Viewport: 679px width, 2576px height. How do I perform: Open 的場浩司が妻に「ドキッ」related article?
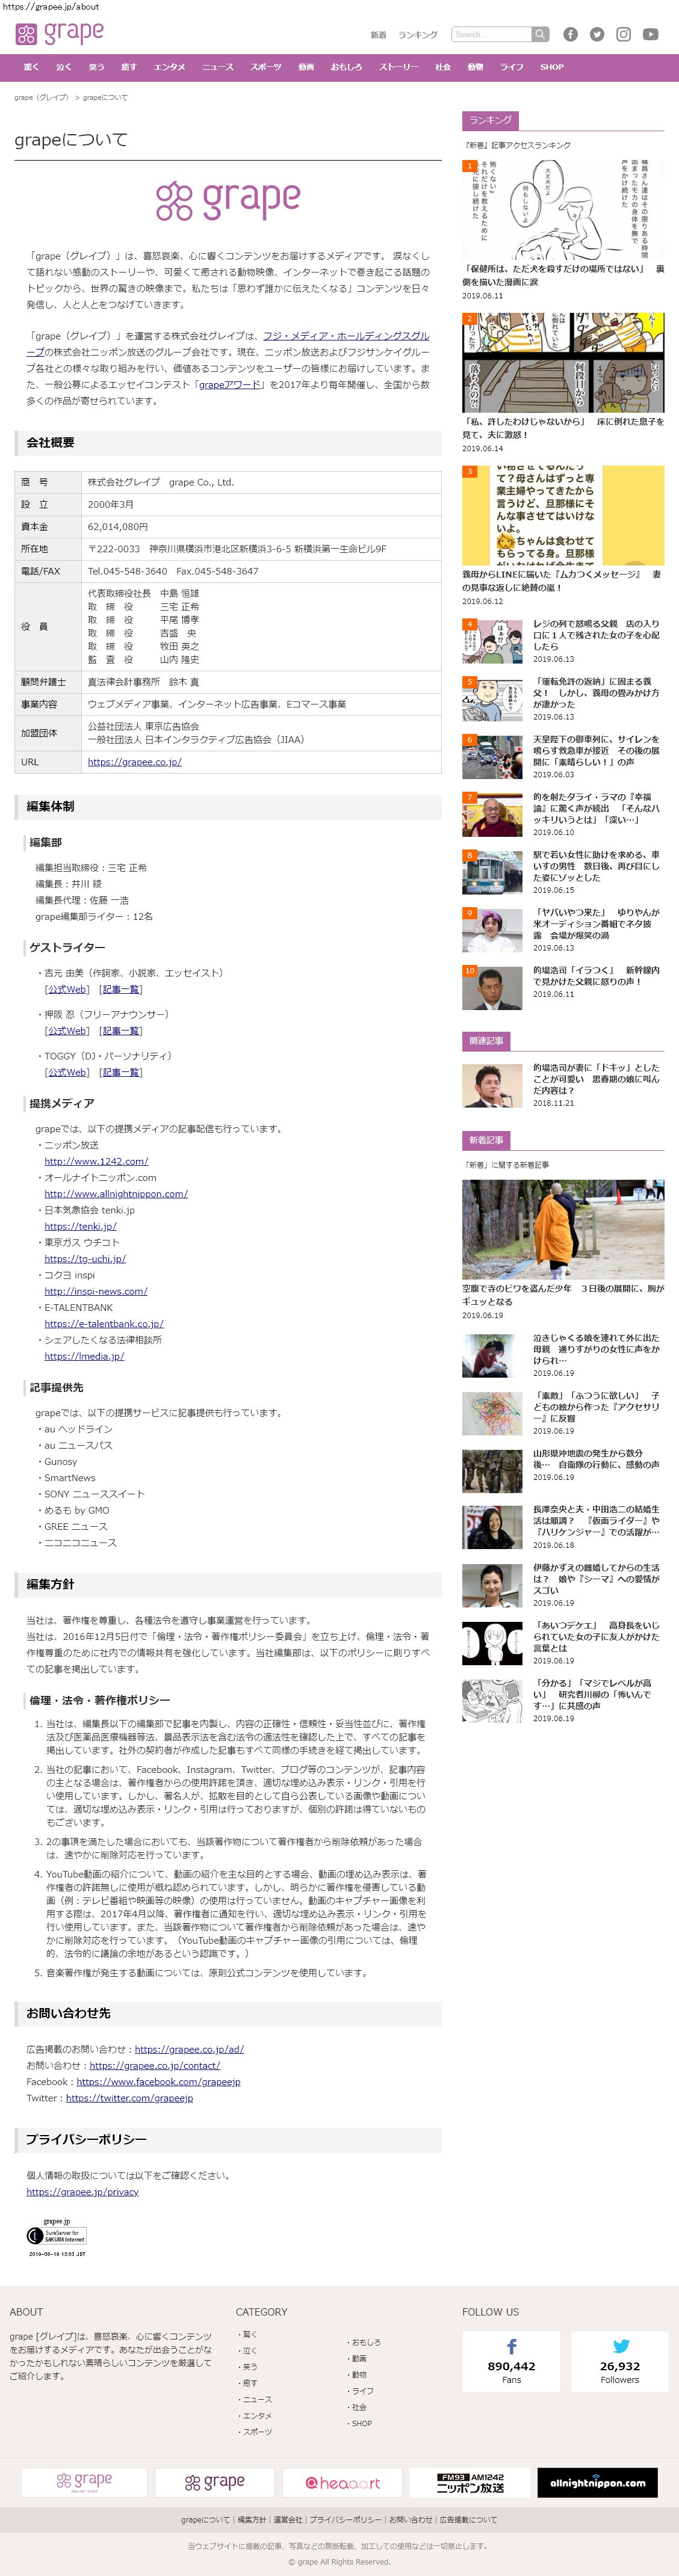[x=596, y=1079]
